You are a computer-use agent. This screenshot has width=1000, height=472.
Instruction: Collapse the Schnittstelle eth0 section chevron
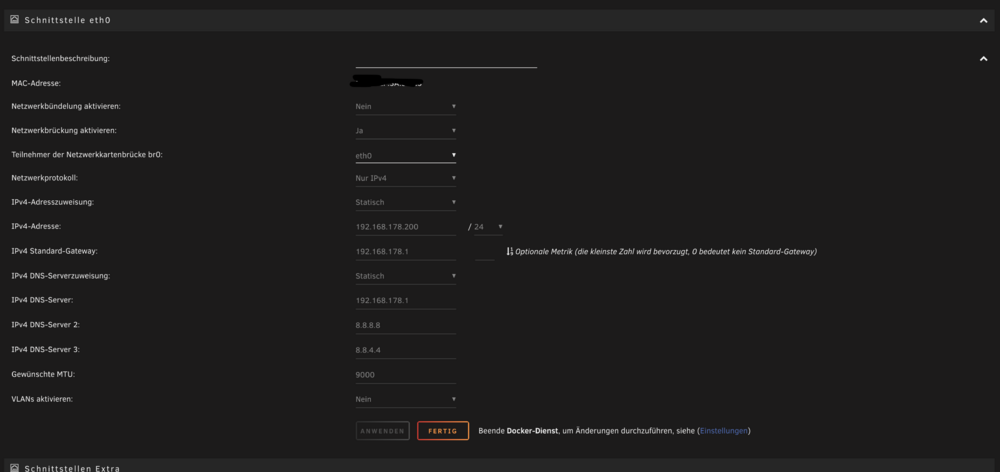(x=983, y=20)
